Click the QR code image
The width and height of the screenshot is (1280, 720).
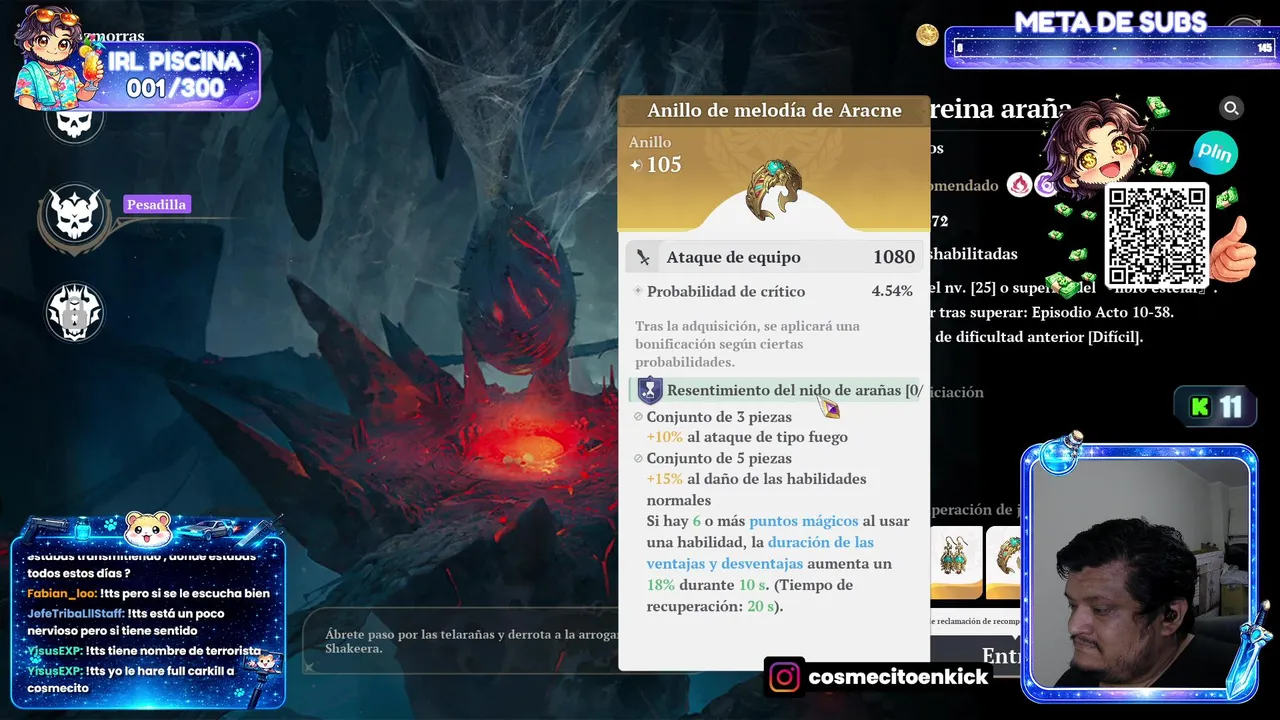click(x=1157, y=235)
